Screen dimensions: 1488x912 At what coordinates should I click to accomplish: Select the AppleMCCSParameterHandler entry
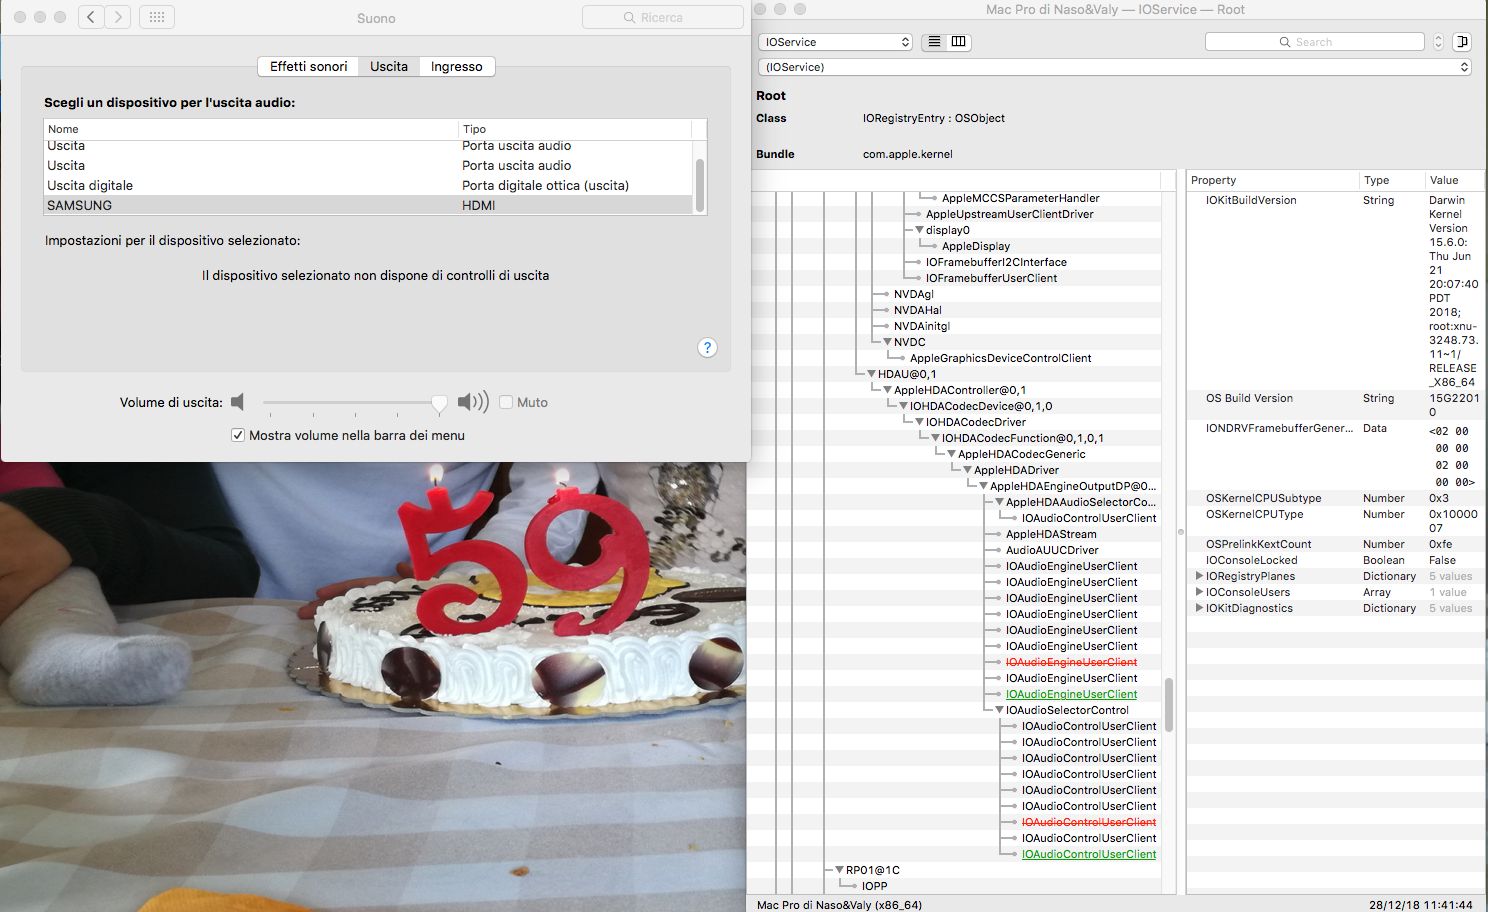(1020, 198)
